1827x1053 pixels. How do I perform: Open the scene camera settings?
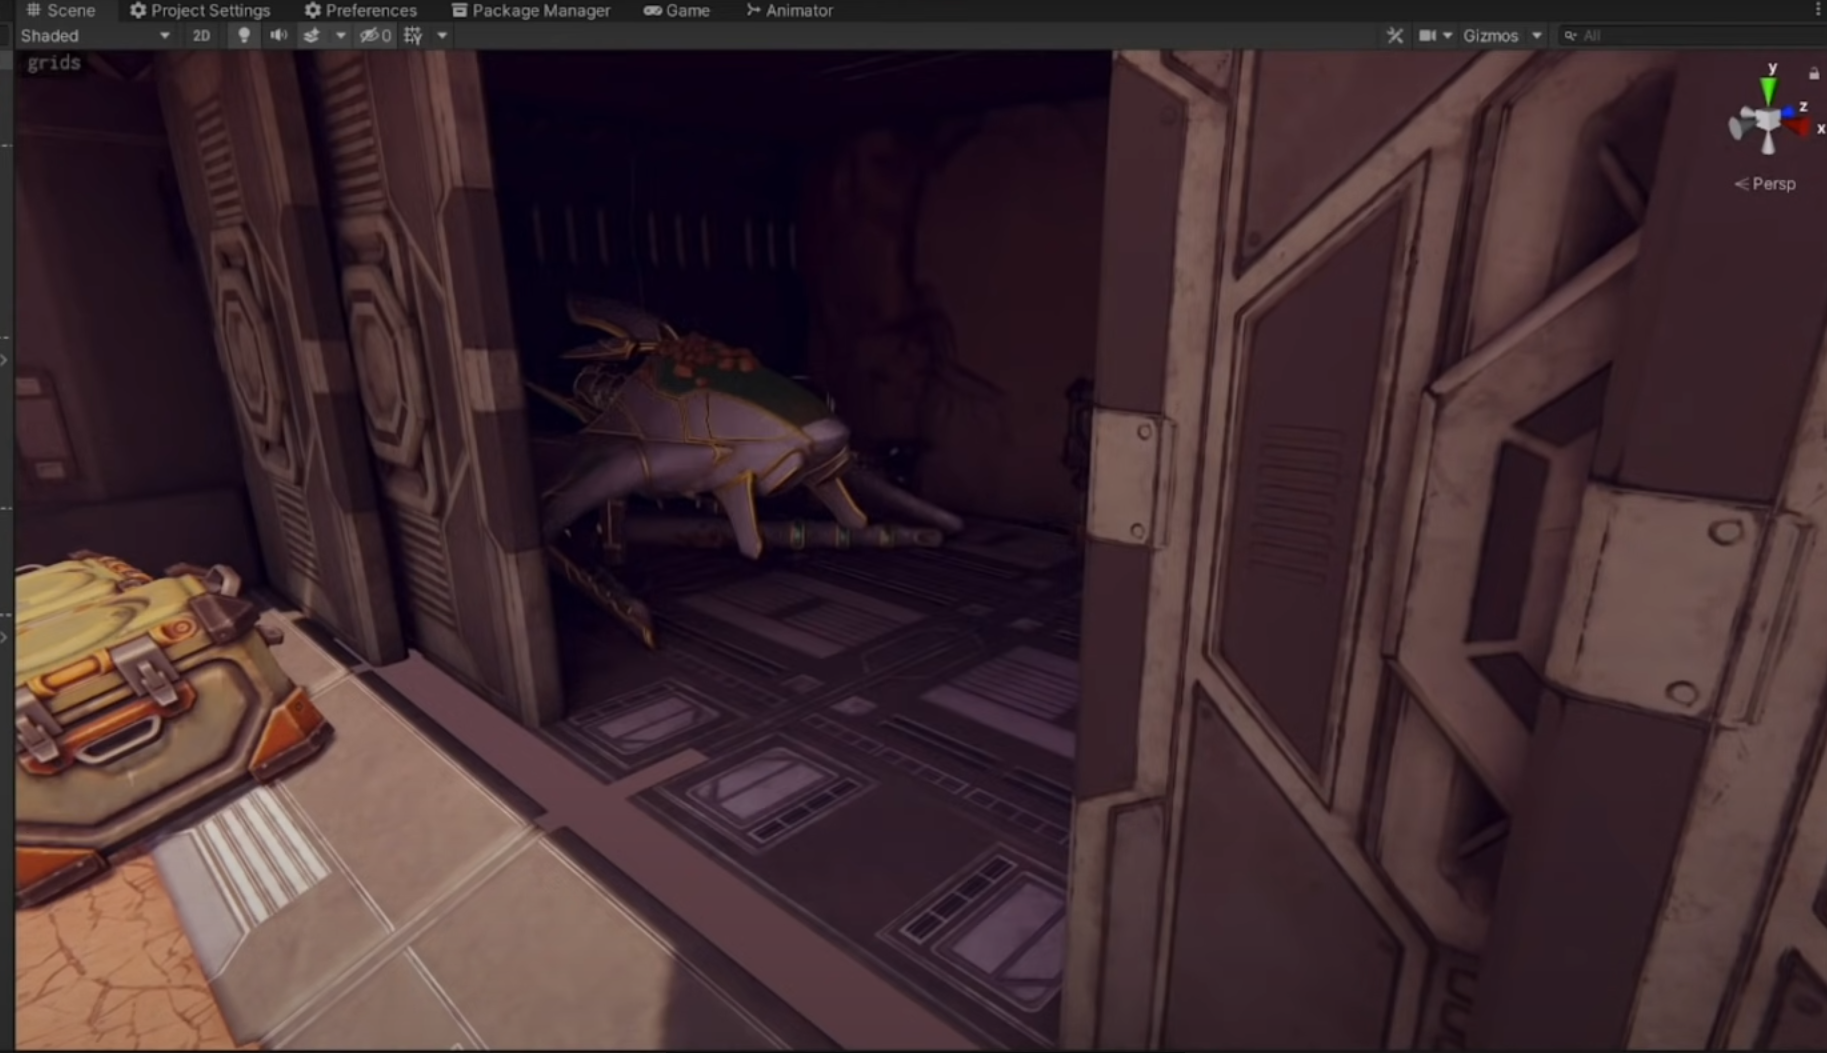point(1427,35)
